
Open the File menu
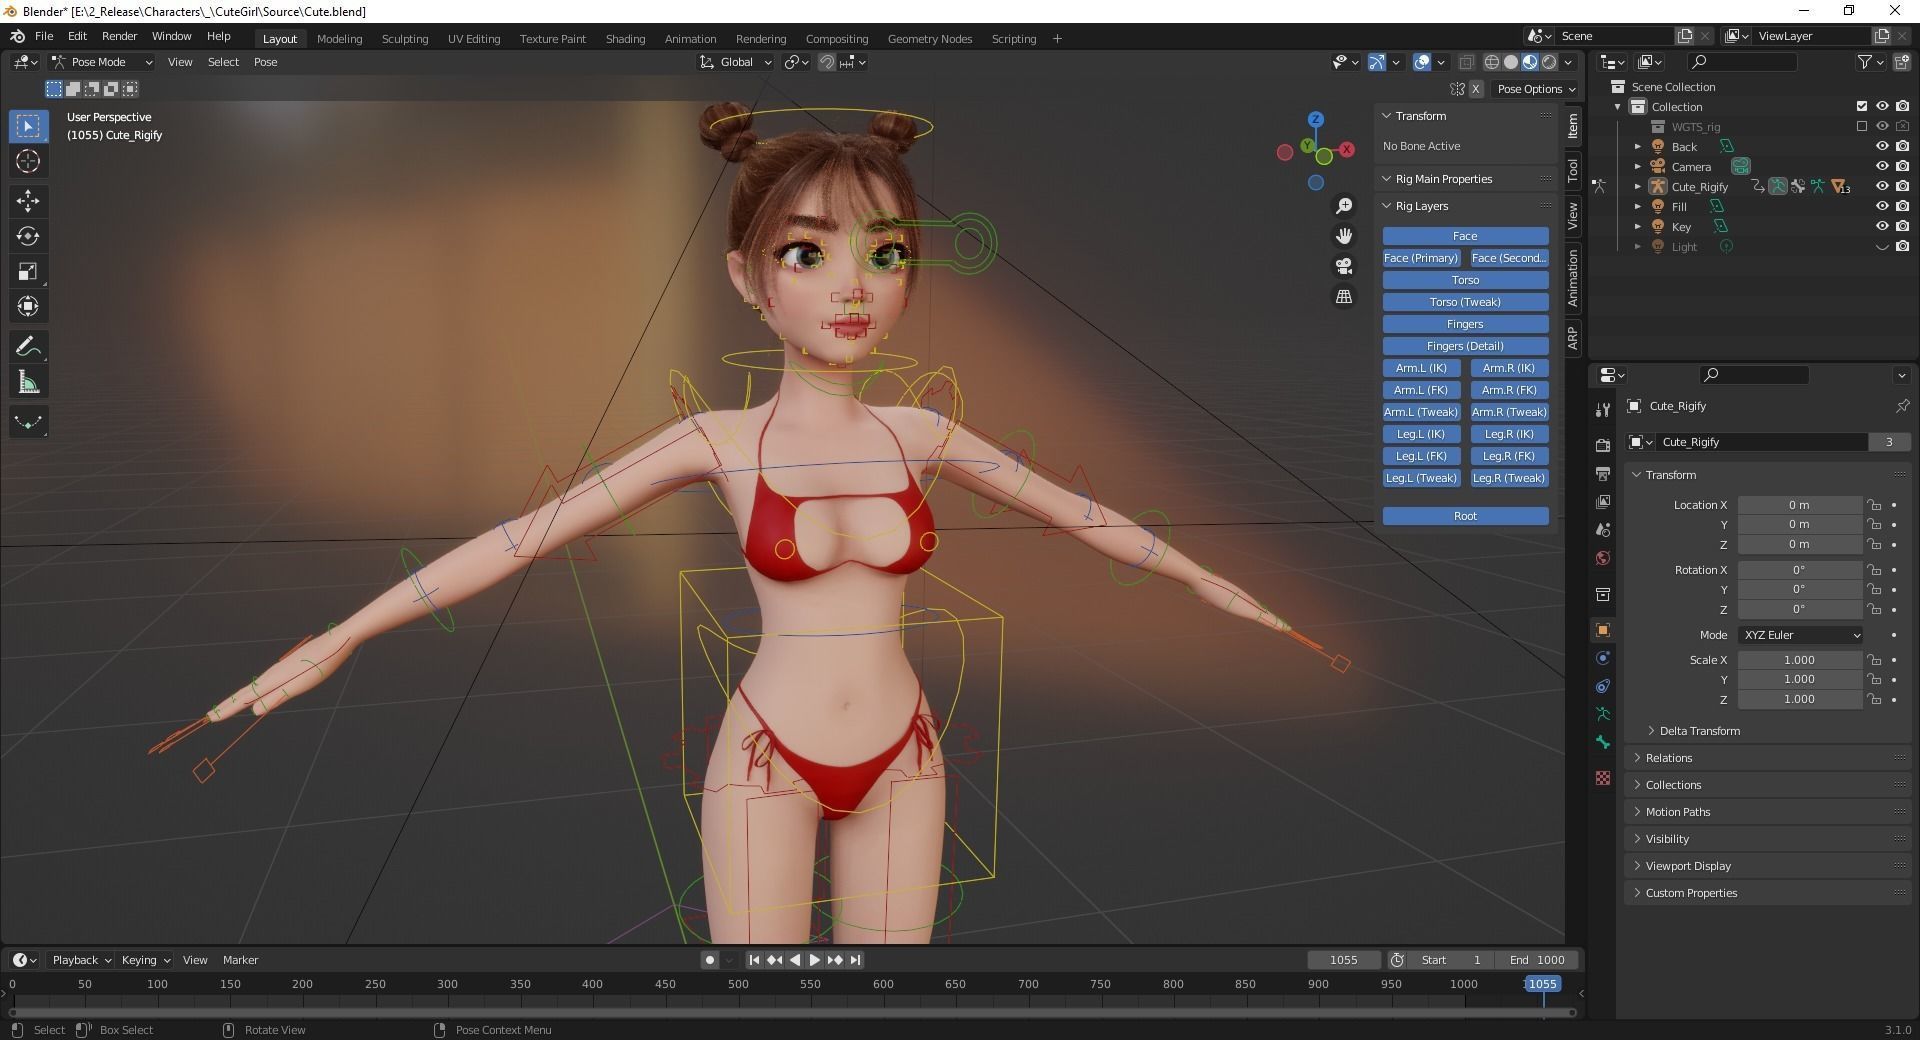pos(44,36)
